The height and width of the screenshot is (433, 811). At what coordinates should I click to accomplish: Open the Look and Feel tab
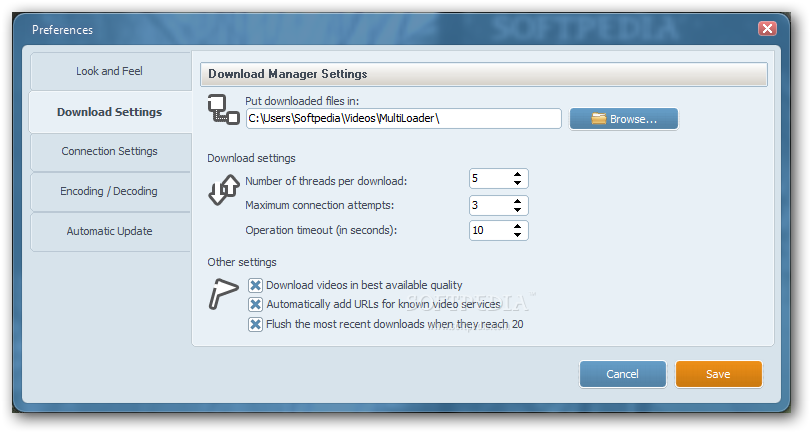(x=111, y=71)
